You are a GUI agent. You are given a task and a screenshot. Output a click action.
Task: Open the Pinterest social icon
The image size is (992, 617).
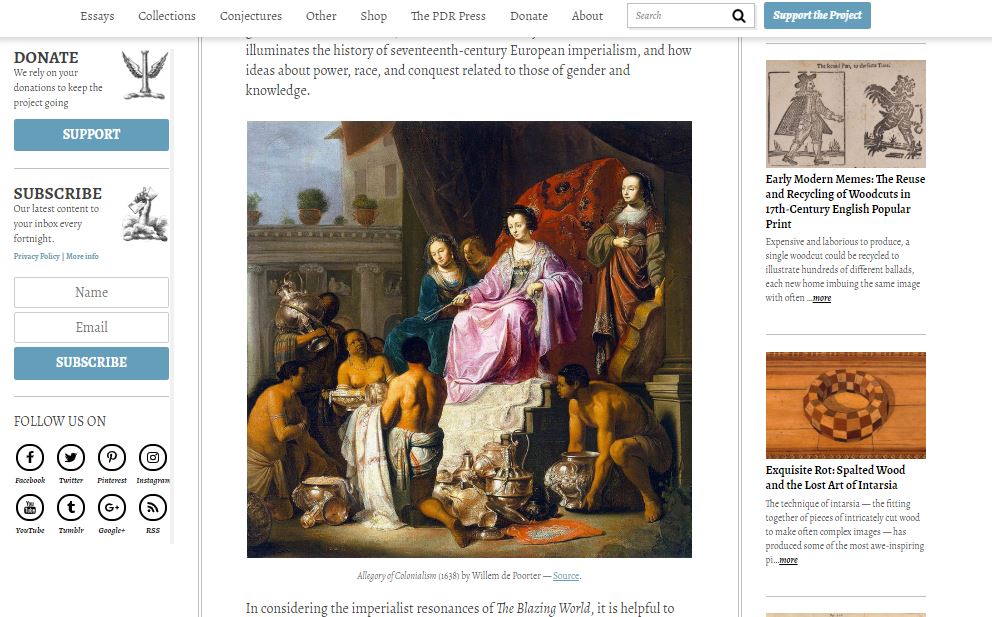tap(112, 457)
